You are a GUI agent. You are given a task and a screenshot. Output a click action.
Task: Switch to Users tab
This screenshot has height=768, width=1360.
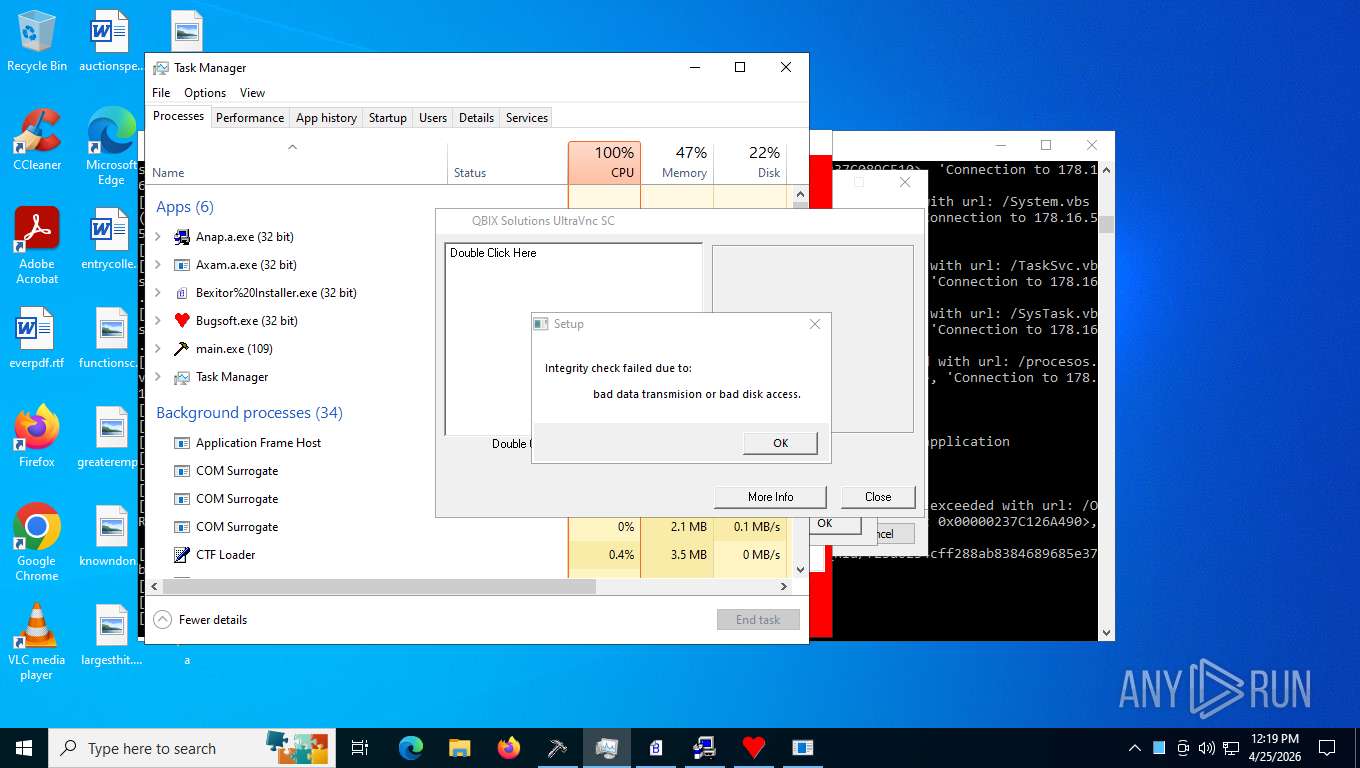coord(433,117)
